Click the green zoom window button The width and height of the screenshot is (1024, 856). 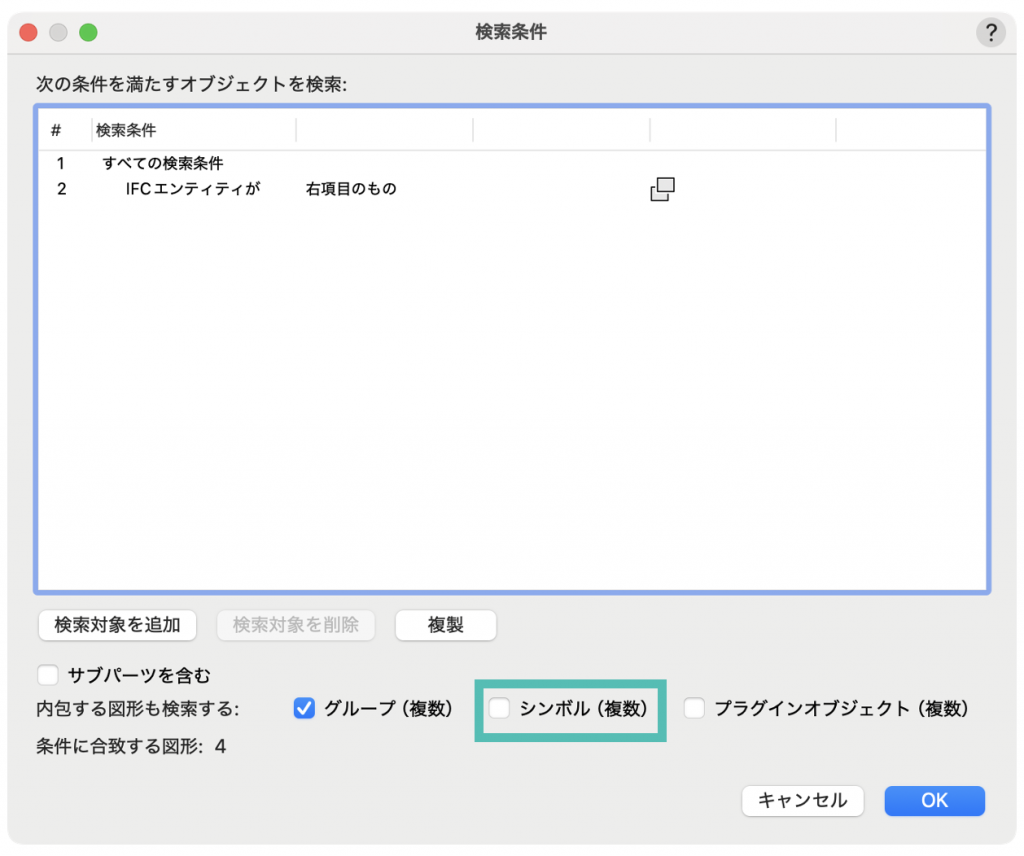coord(88,32)
